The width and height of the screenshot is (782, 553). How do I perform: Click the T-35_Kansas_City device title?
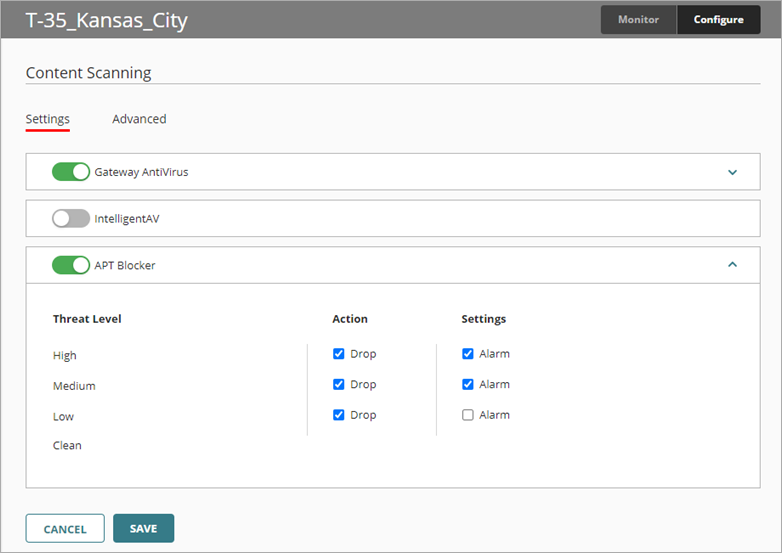pos(106,20)
